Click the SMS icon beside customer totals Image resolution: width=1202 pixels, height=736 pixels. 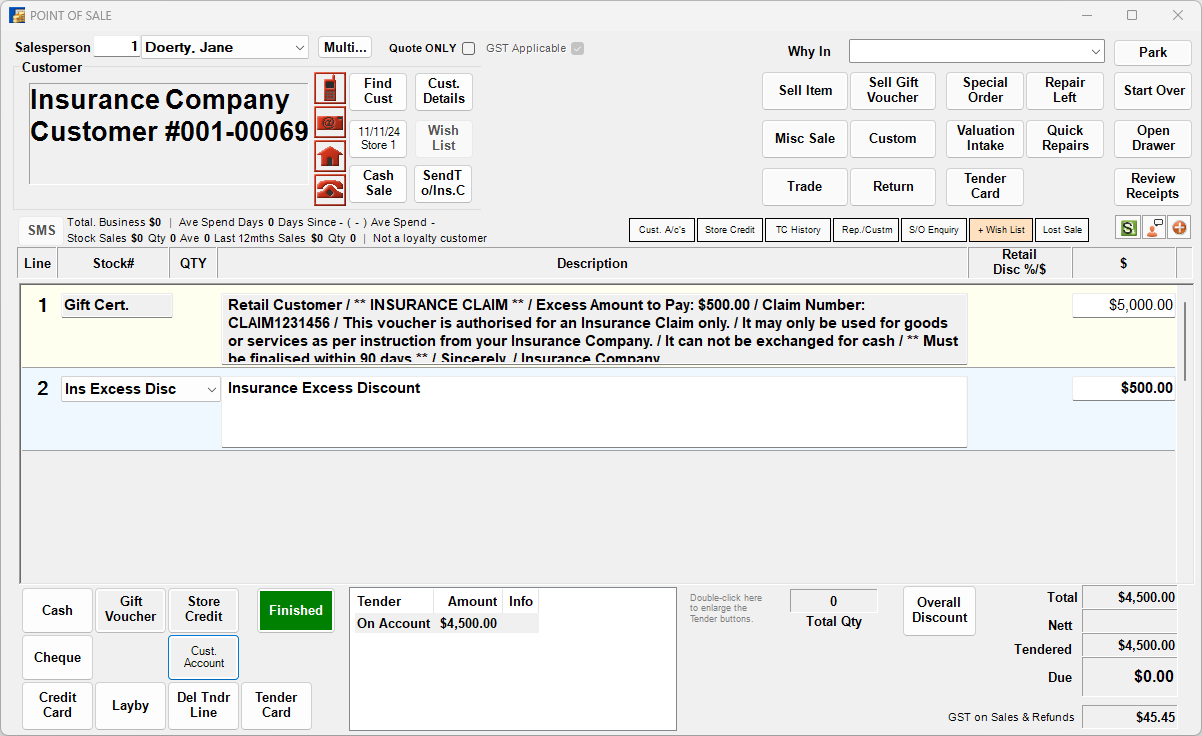39,229
